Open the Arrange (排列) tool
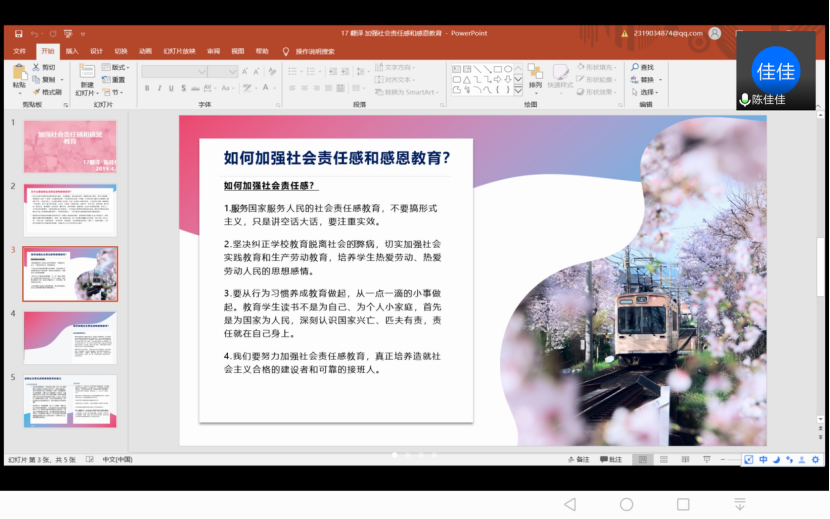830x519 pixels. click(x=536, y=73)
